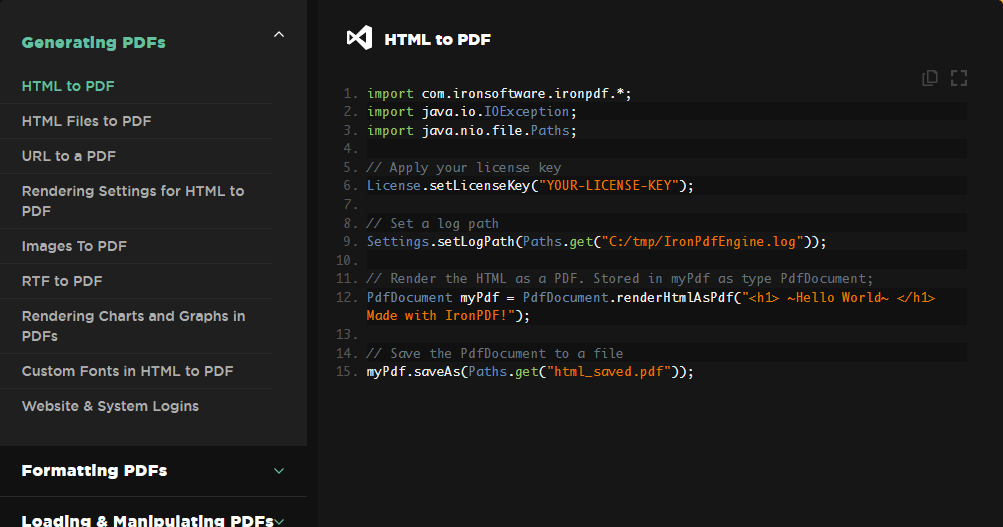
Task: Open Custom Fonts in HTML to PDF
Action: coord(127,371)
